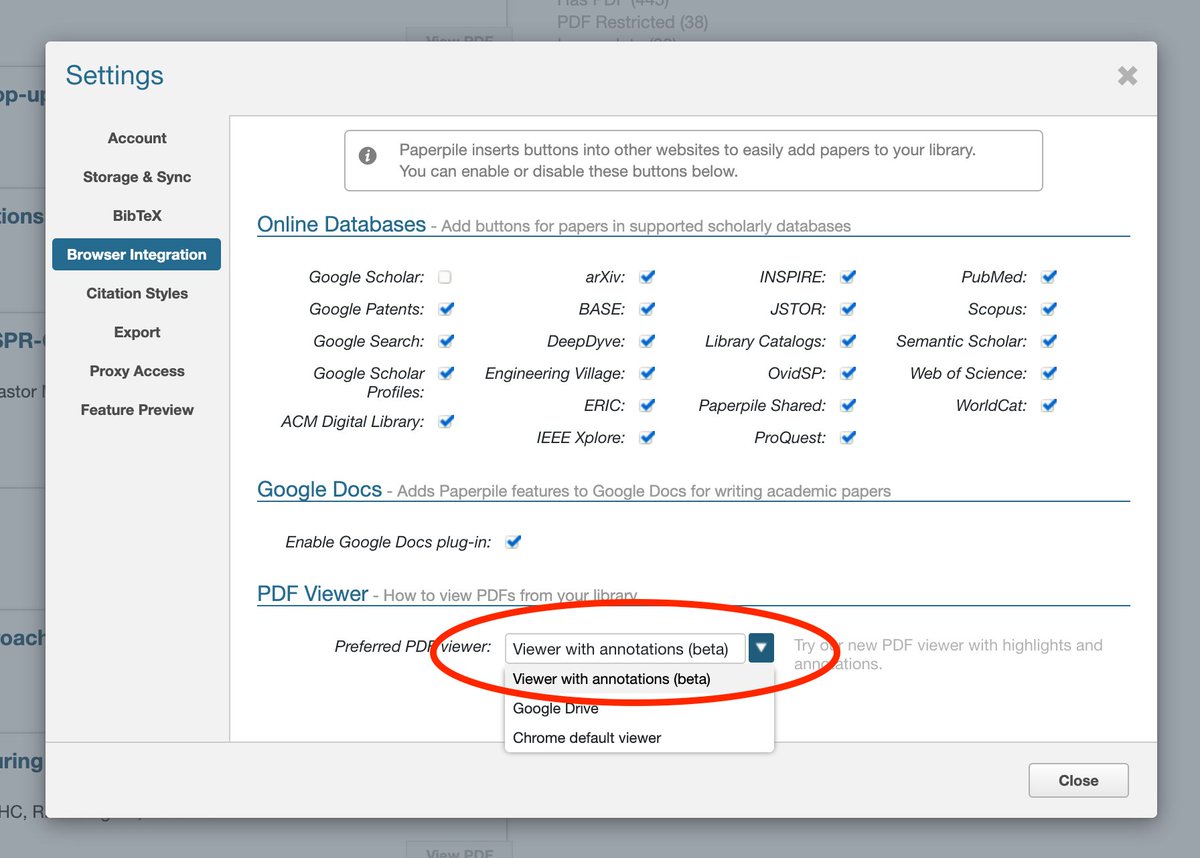Image resolution: width=1200 pixels, height=858 pixels.
Task: Uncheck the BASE database checkbox
Action: [x=648, y=309]
